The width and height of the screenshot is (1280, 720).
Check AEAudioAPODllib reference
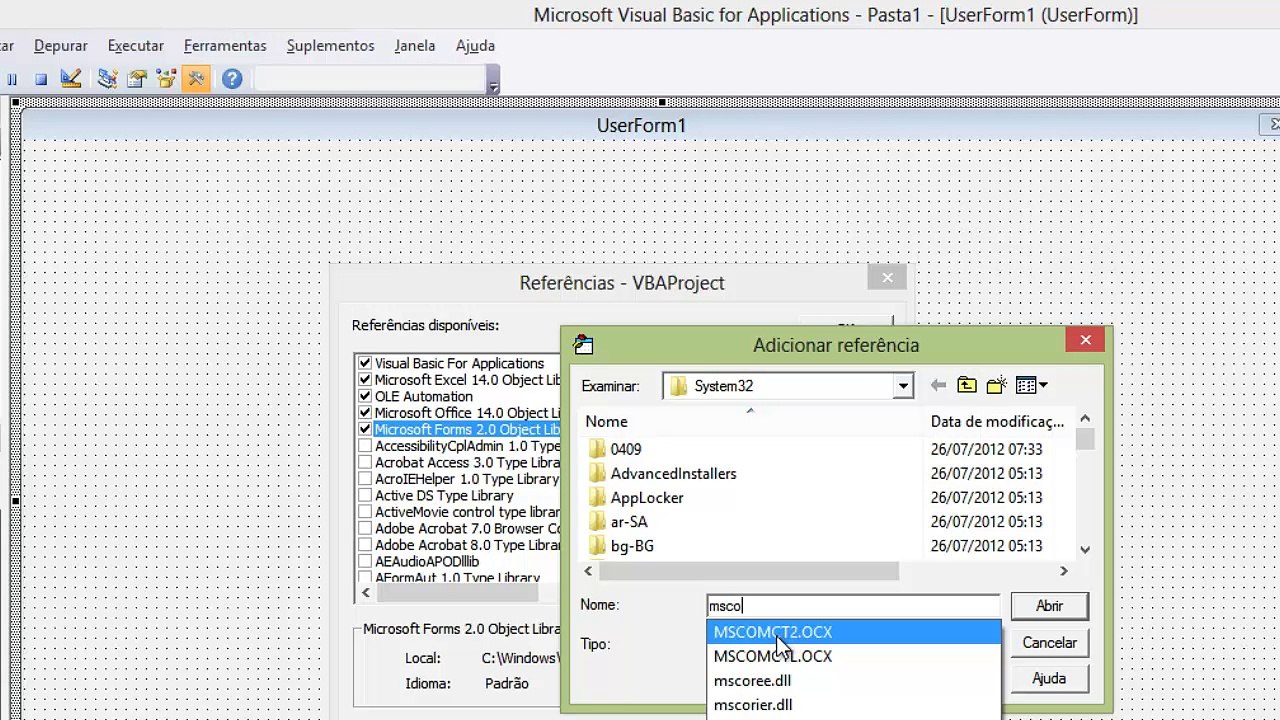point(365,561)
